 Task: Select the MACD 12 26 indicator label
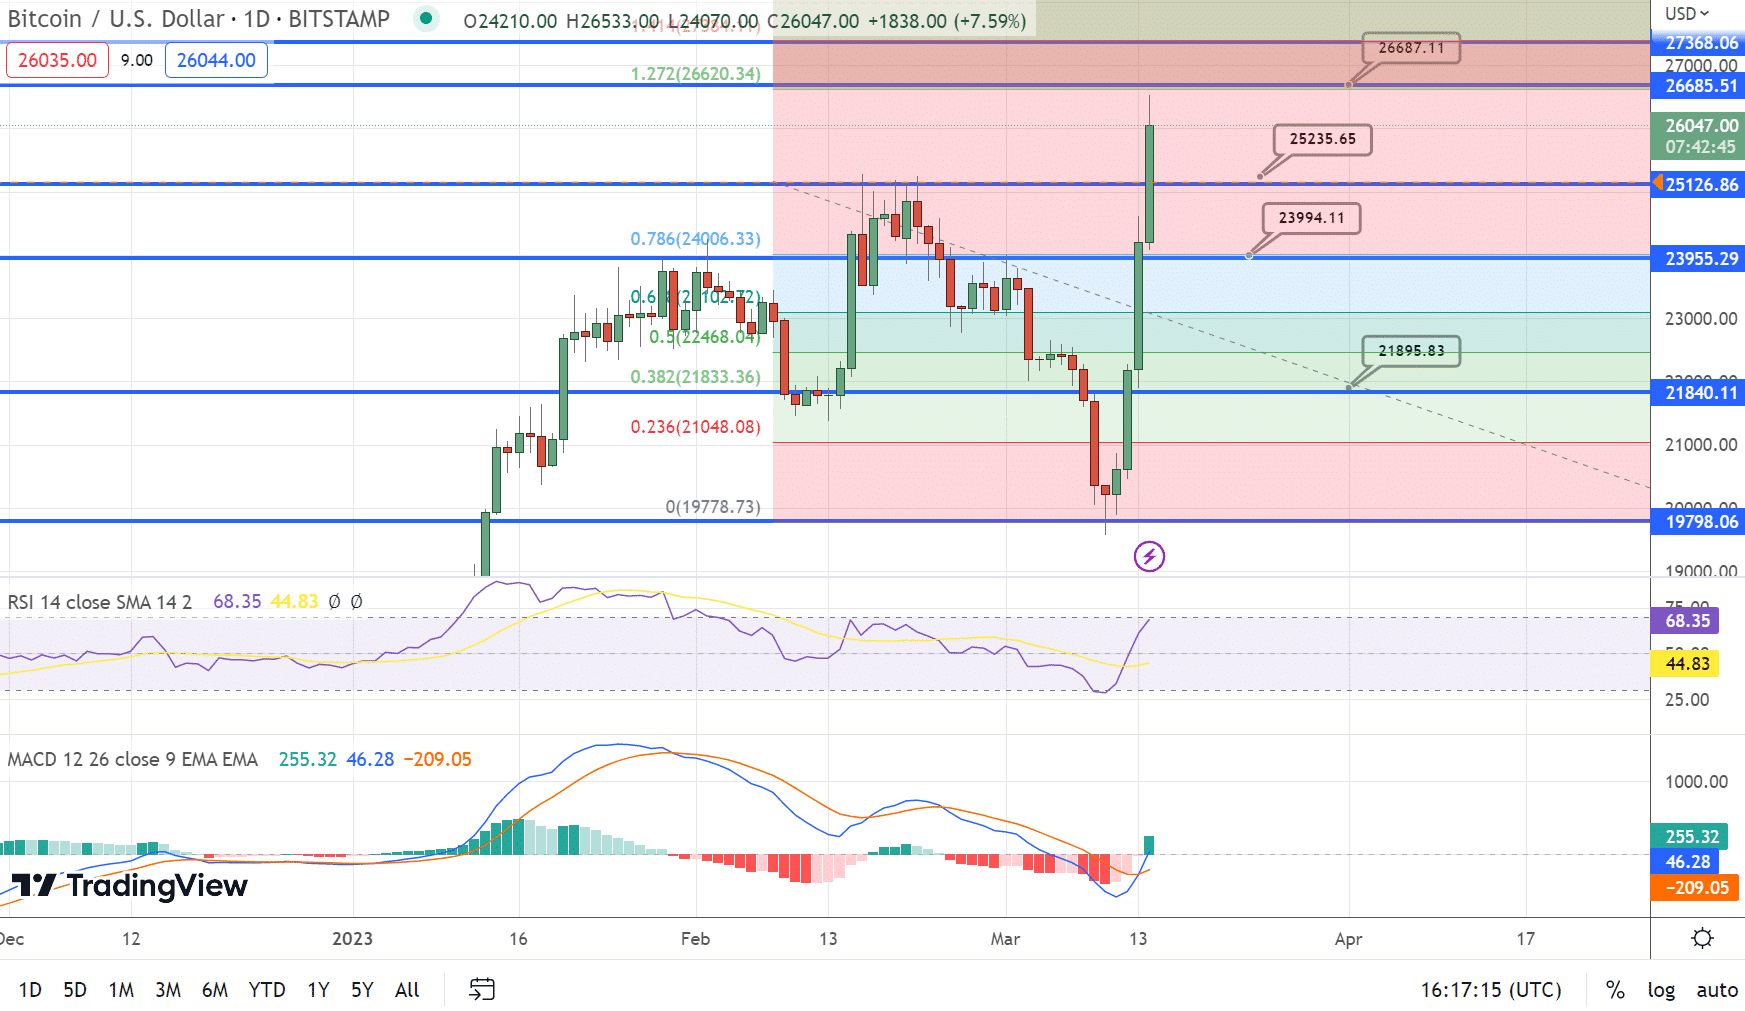pos(132,759)
